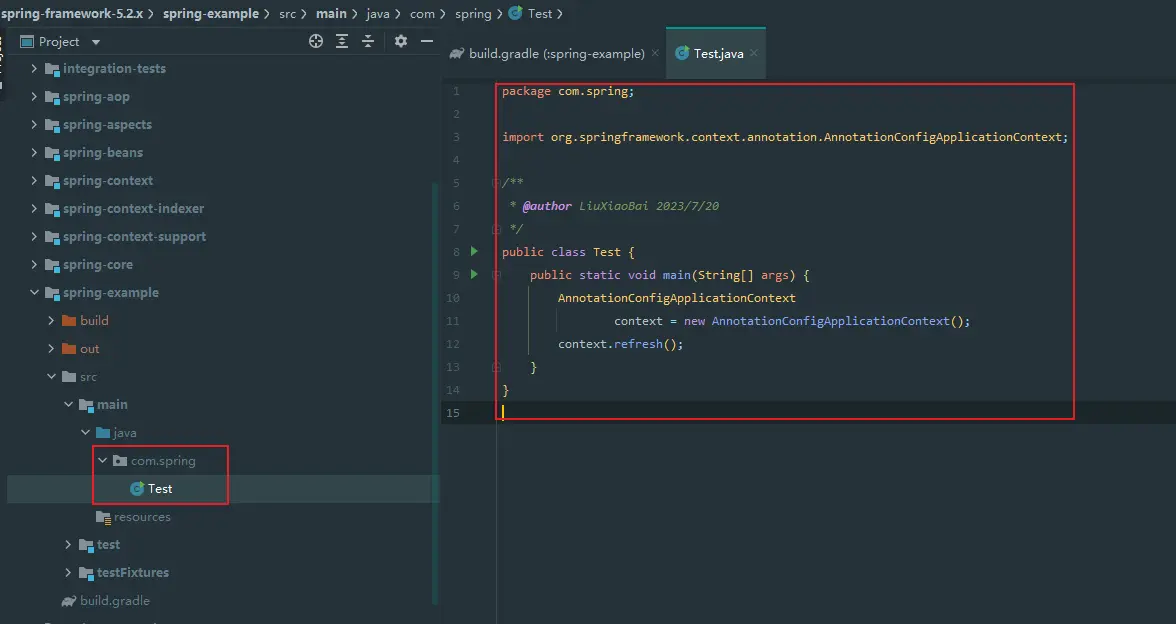Select the build.gradle file in project tree
This screenshot has width=1176, height=624.
[114, 601]
